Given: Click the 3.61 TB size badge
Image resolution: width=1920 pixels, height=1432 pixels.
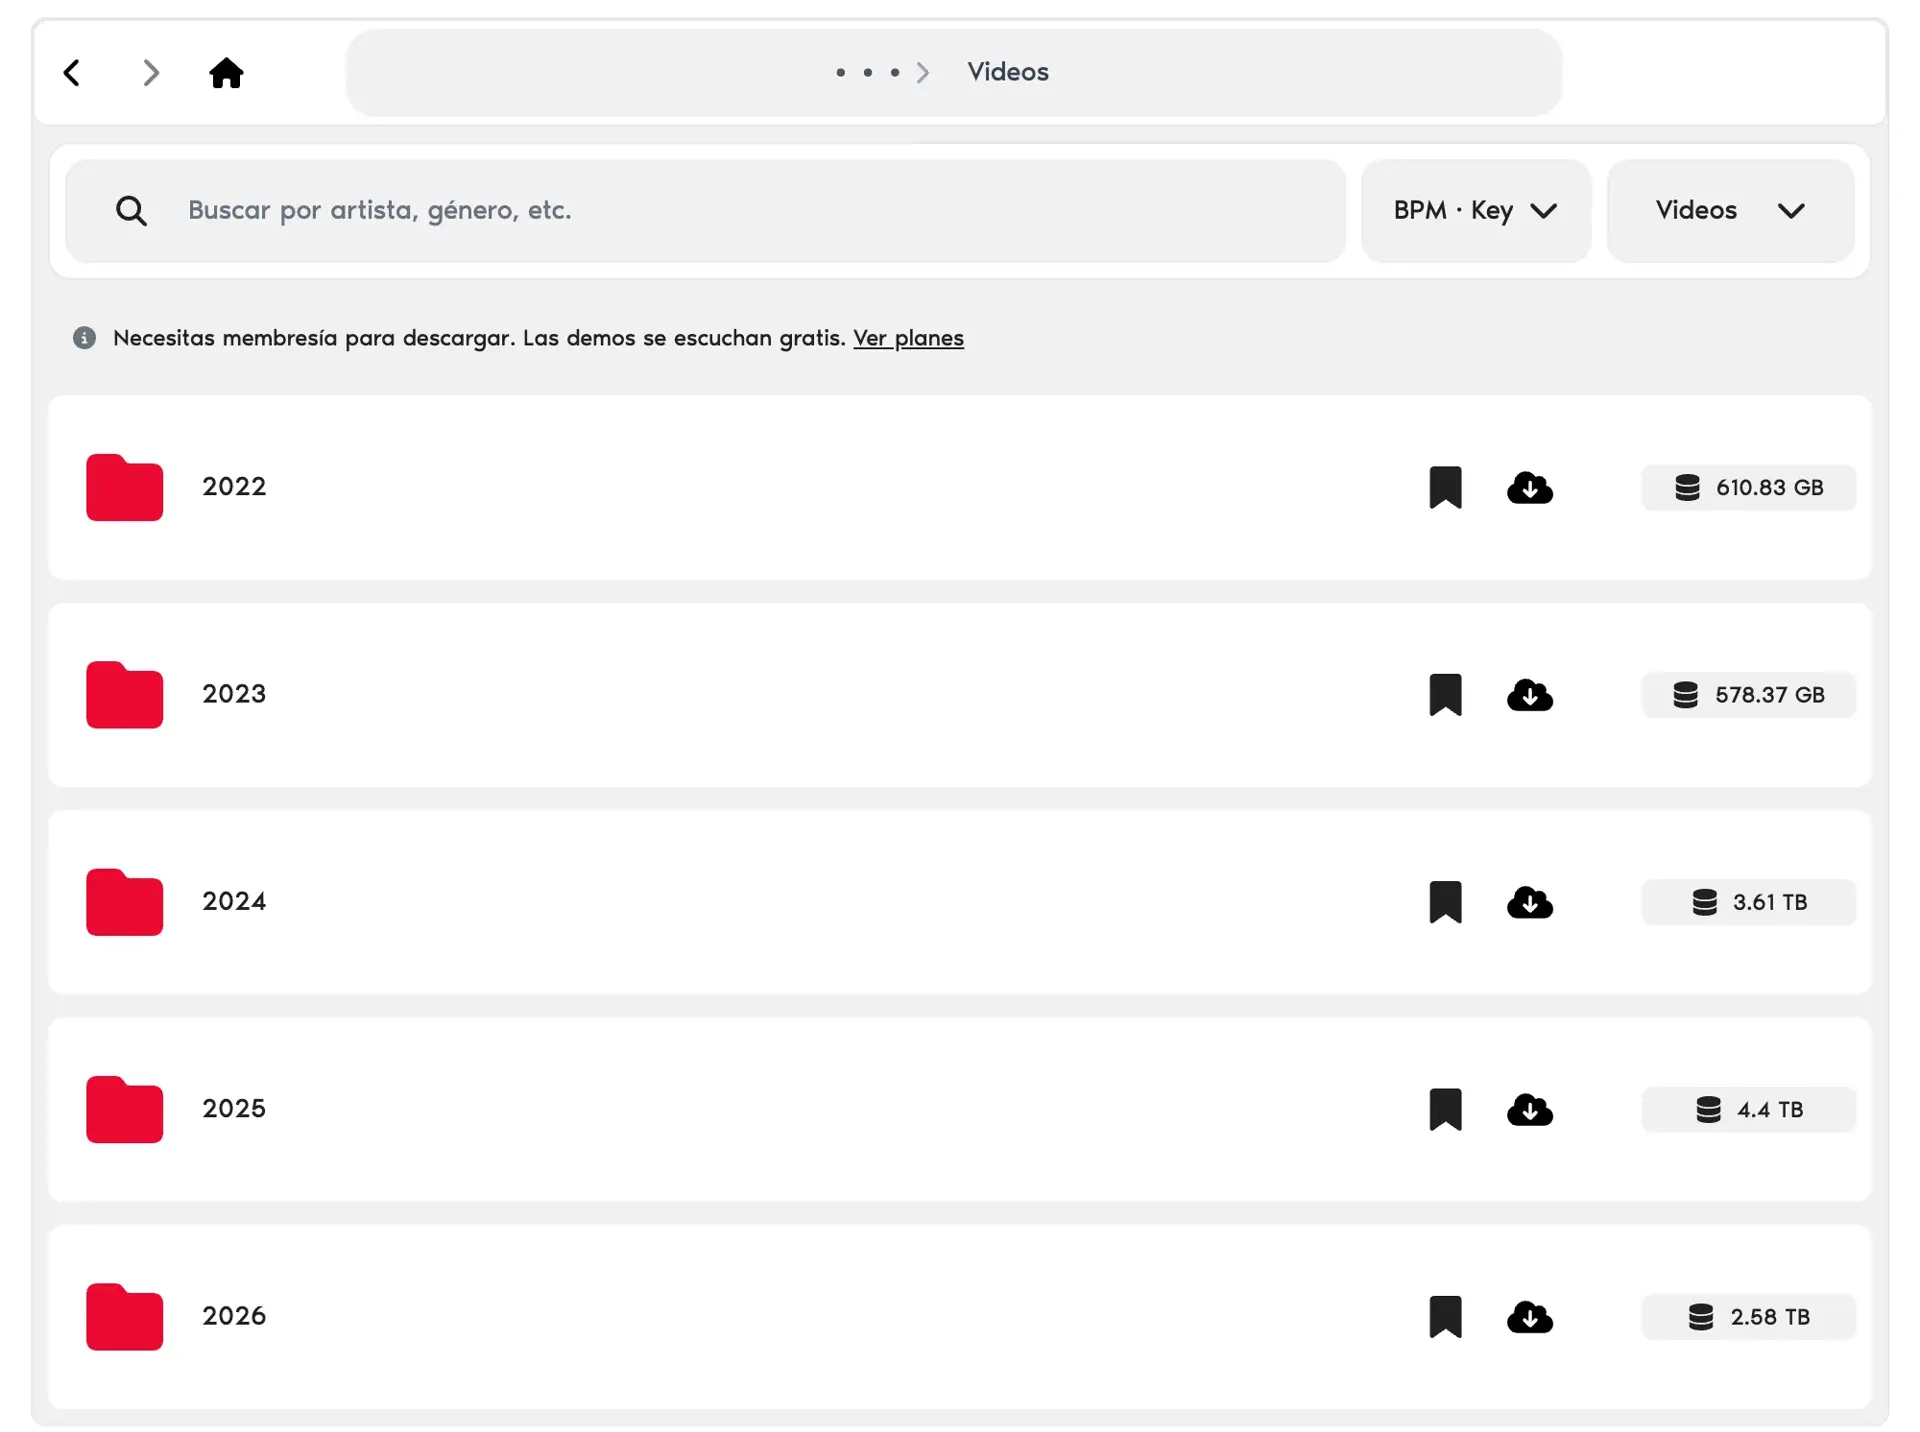Looking at the screenshot, I should point(1748,902).
